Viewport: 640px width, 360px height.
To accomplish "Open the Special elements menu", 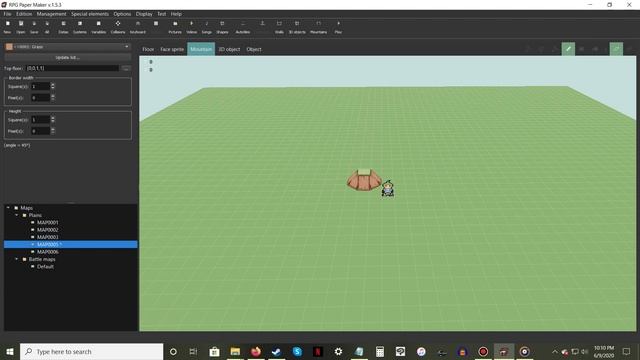I will (x=90, y=14).
